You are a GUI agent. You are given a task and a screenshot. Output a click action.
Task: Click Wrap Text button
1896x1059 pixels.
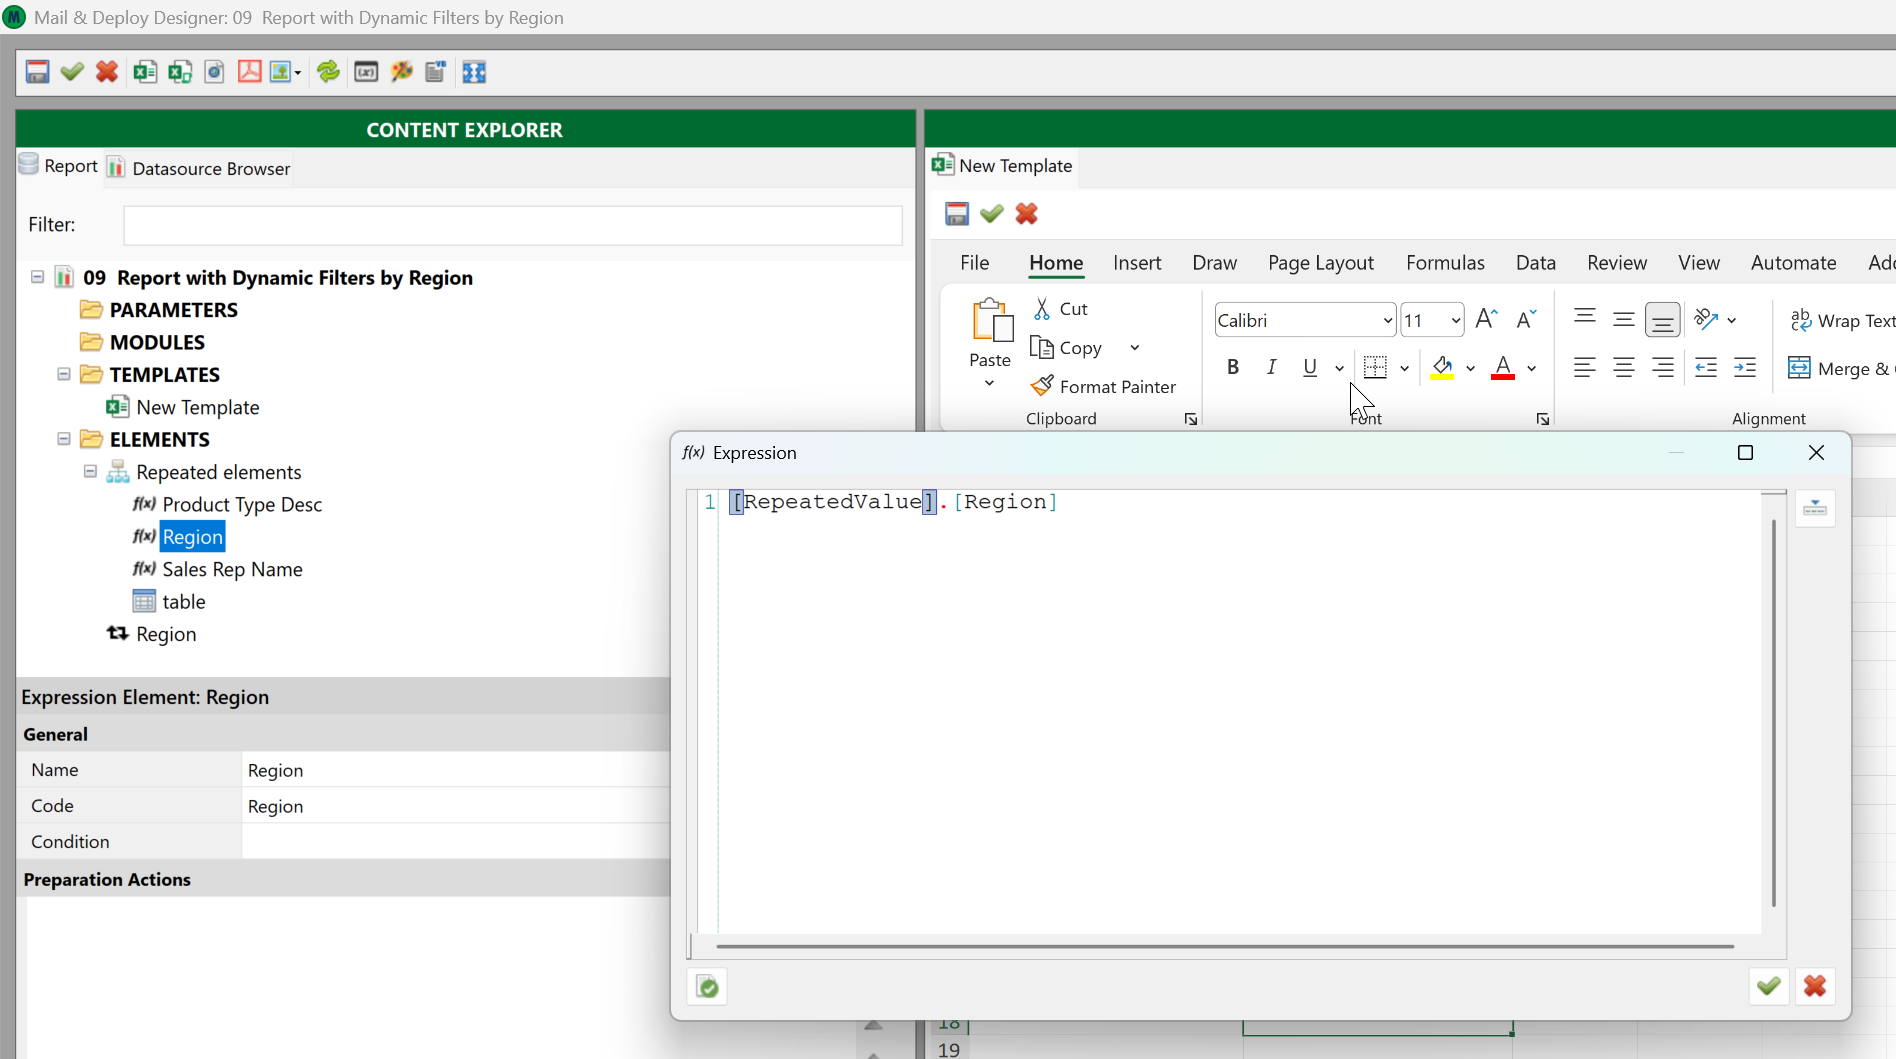pos(1842,320)
